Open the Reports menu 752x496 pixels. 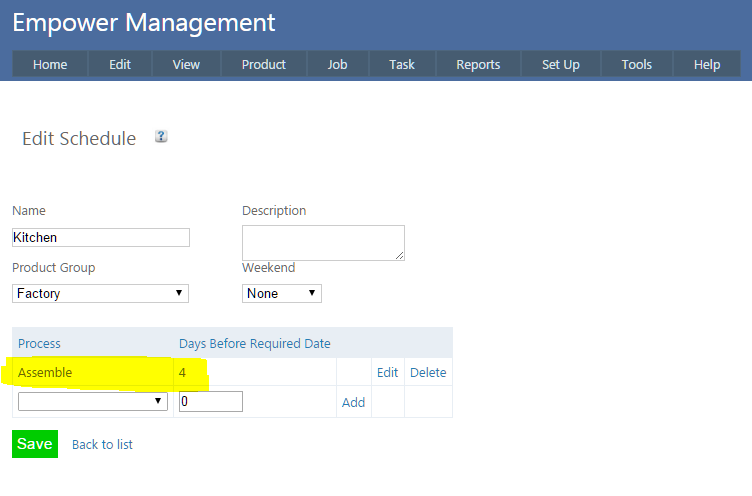[478, 64]
